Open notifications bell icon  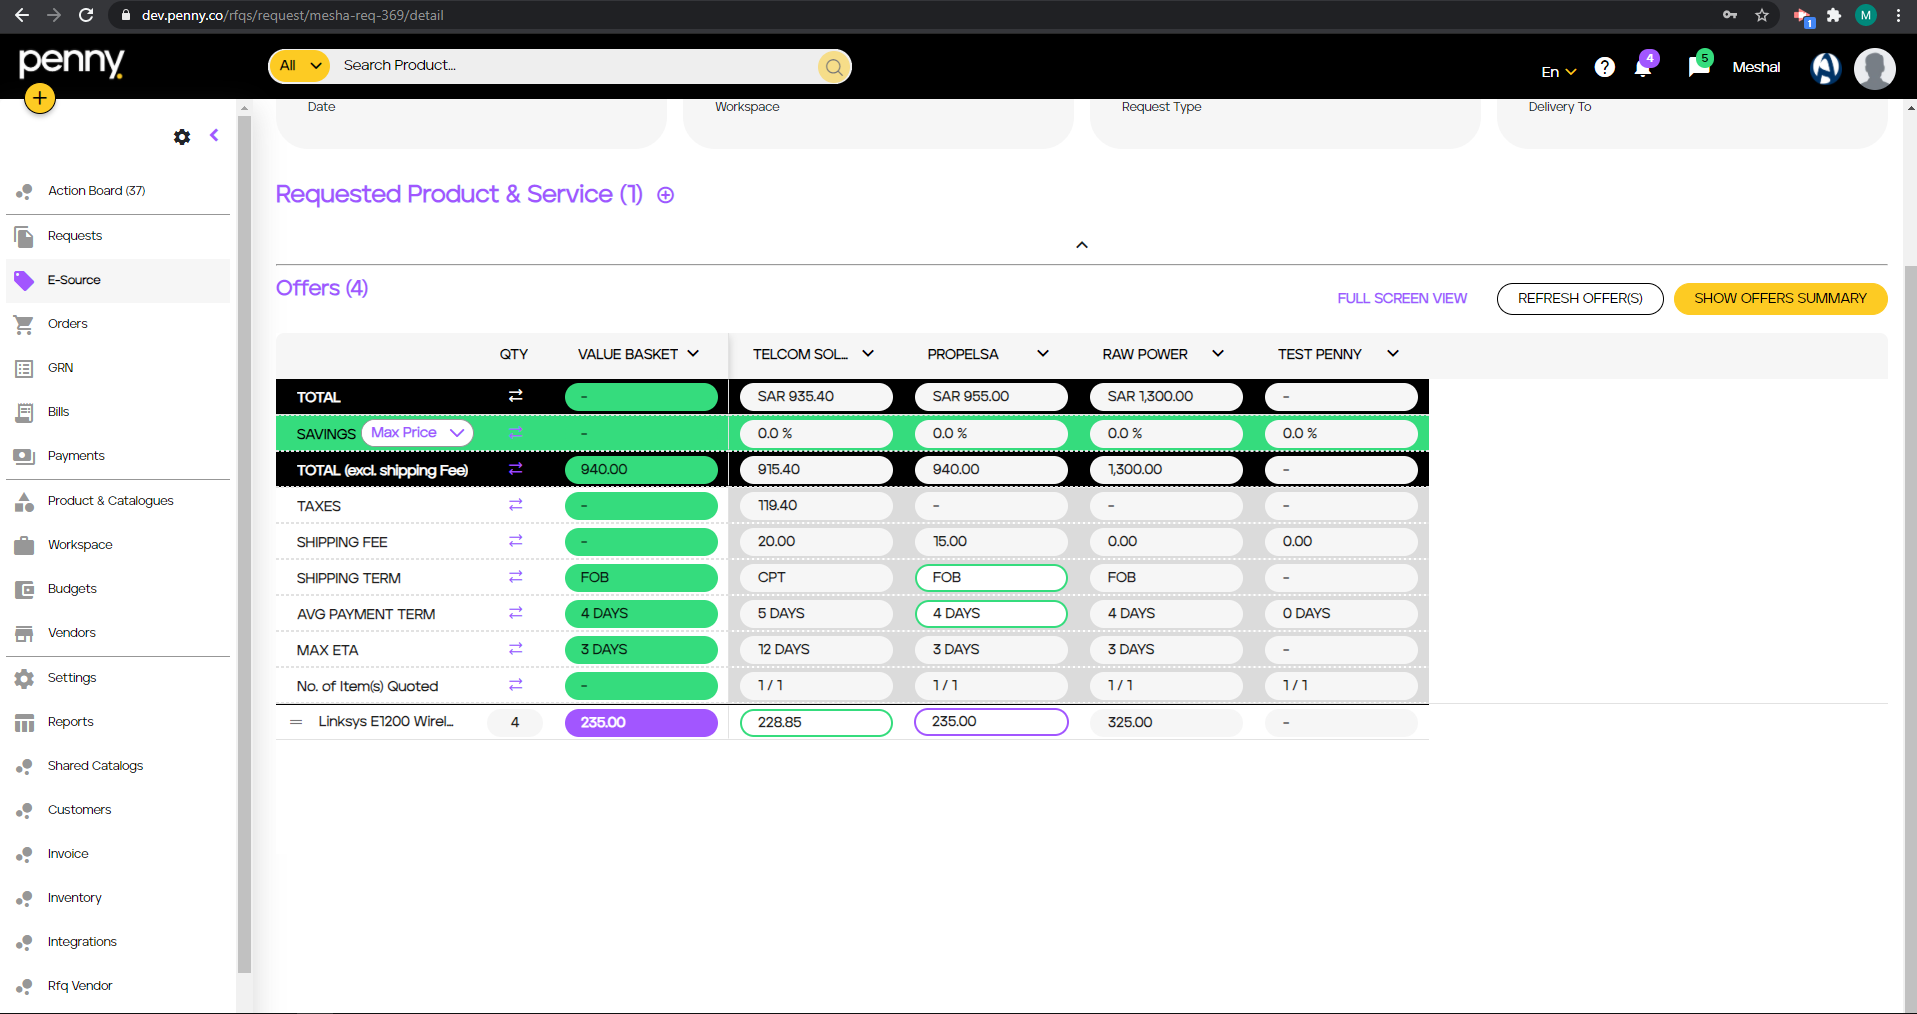[1643, 67]
